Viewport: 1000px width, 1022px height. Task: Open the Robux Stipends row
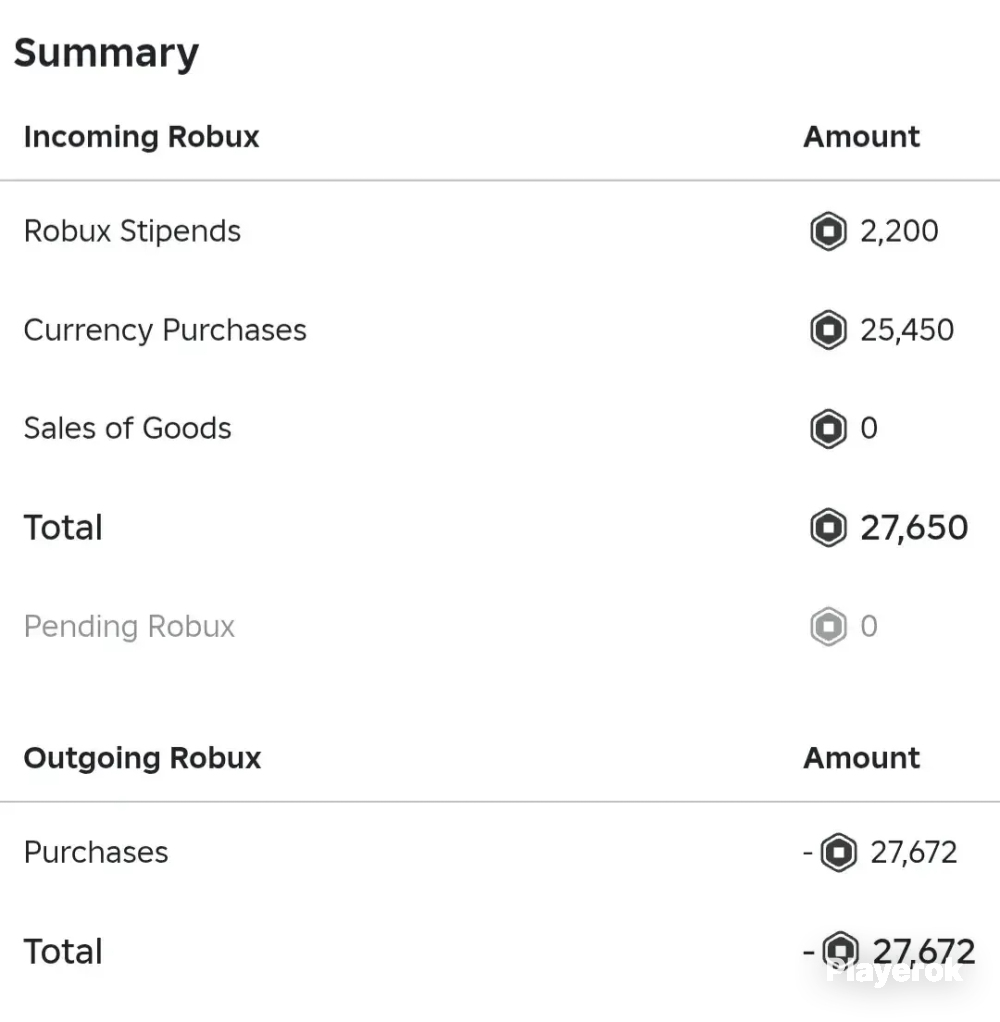click(x=500, y=231)
